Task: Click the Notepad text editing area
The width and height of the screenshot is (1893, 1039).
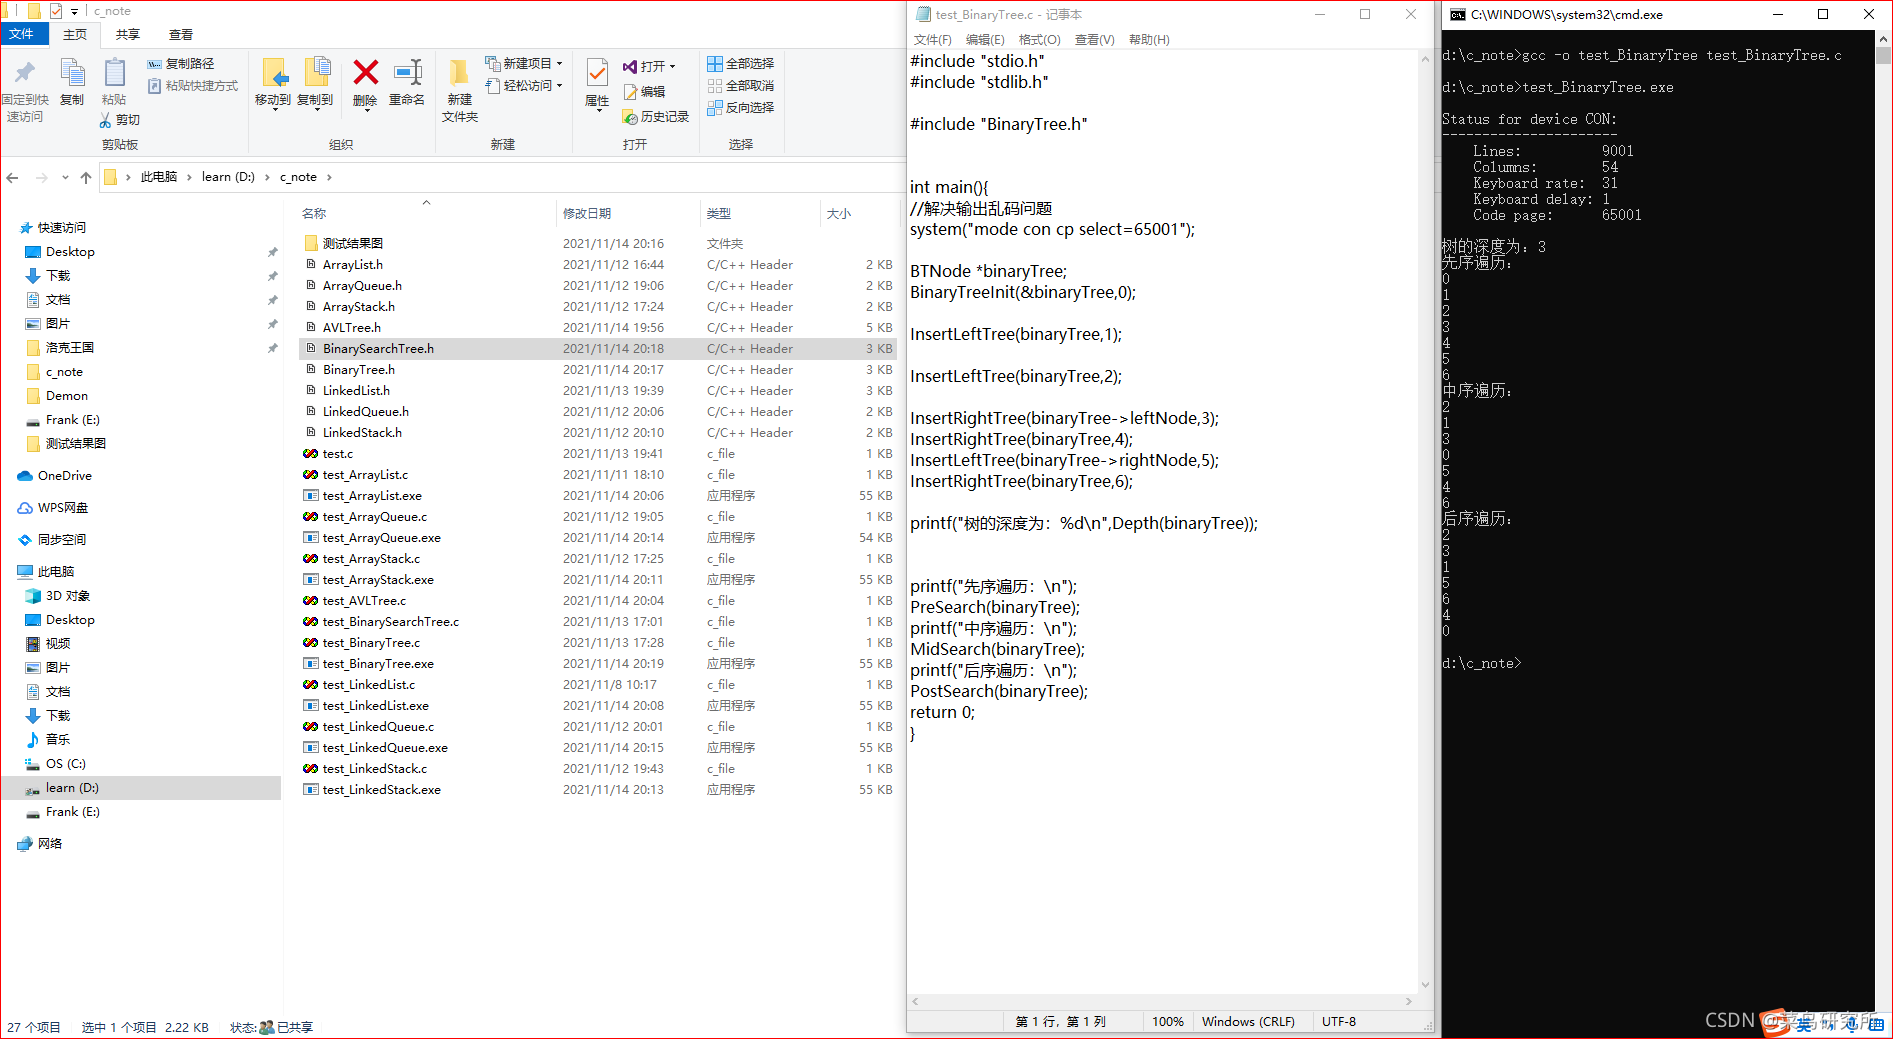Action: pos(1162,520)
